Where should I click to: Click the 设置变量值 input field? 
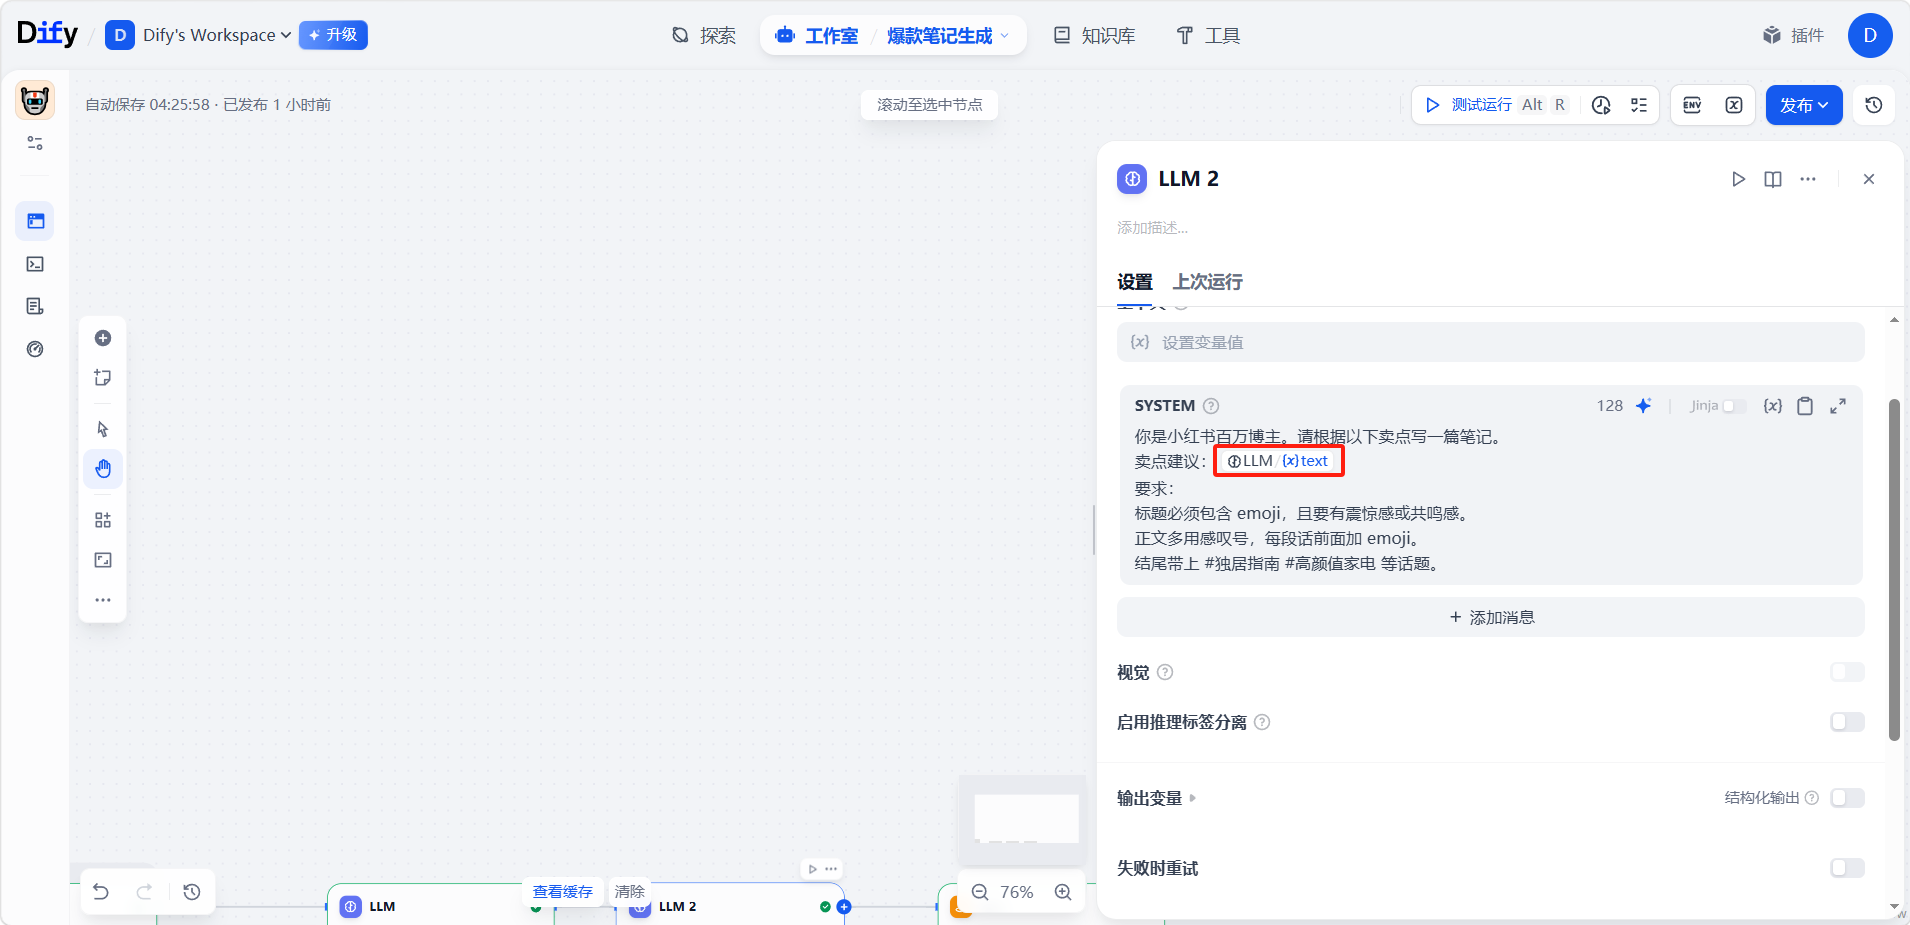pyautogui.click(x=1490, y=342)
